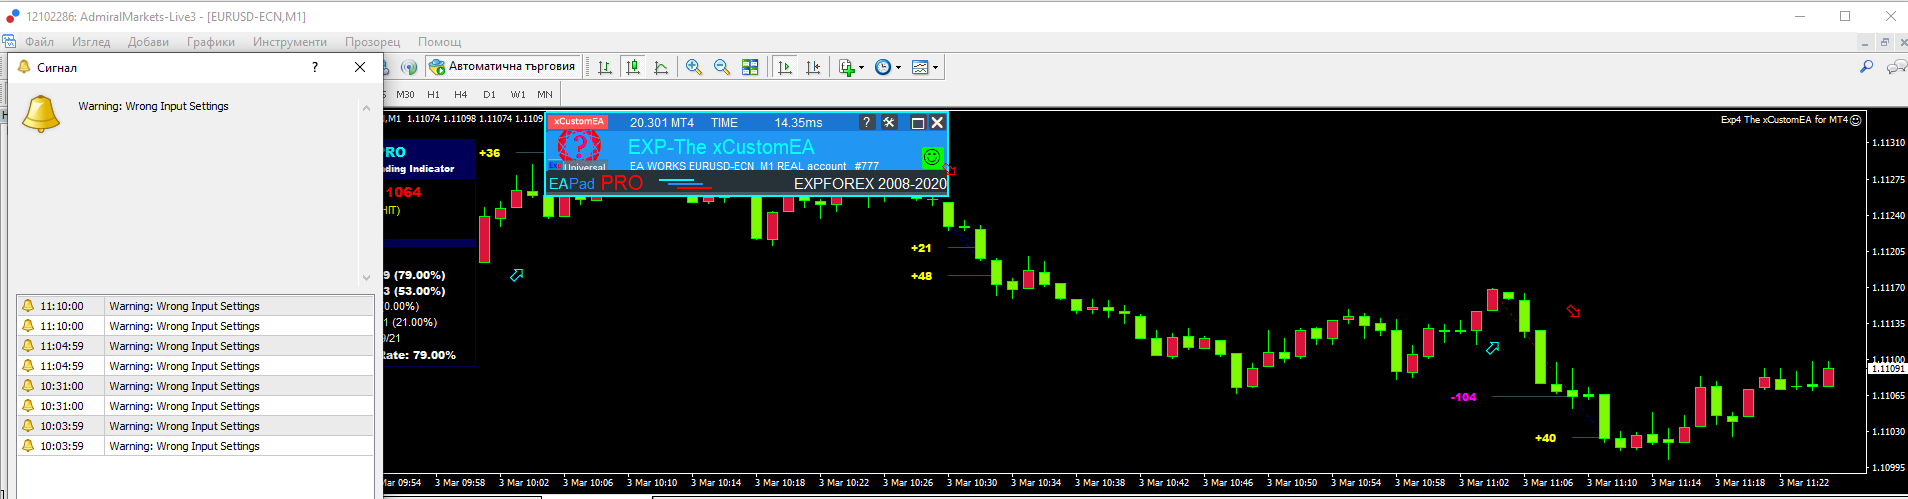Open the EAPad settings tools icon

click(889, 122)
